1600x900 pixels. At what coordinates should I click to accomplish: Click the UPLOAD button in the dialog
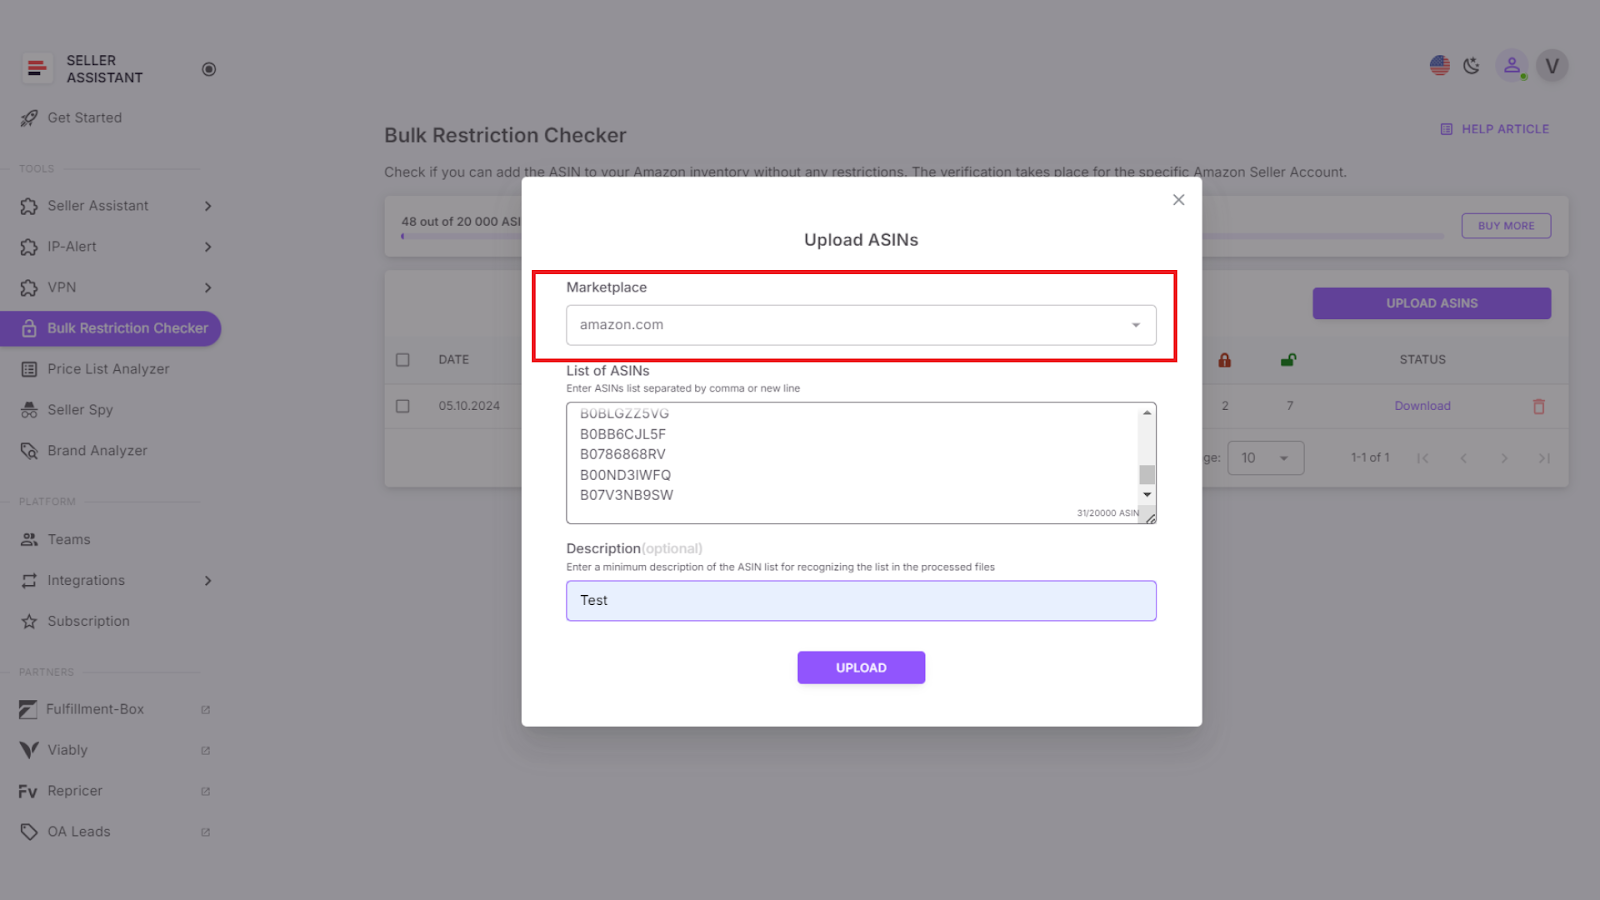861,667
